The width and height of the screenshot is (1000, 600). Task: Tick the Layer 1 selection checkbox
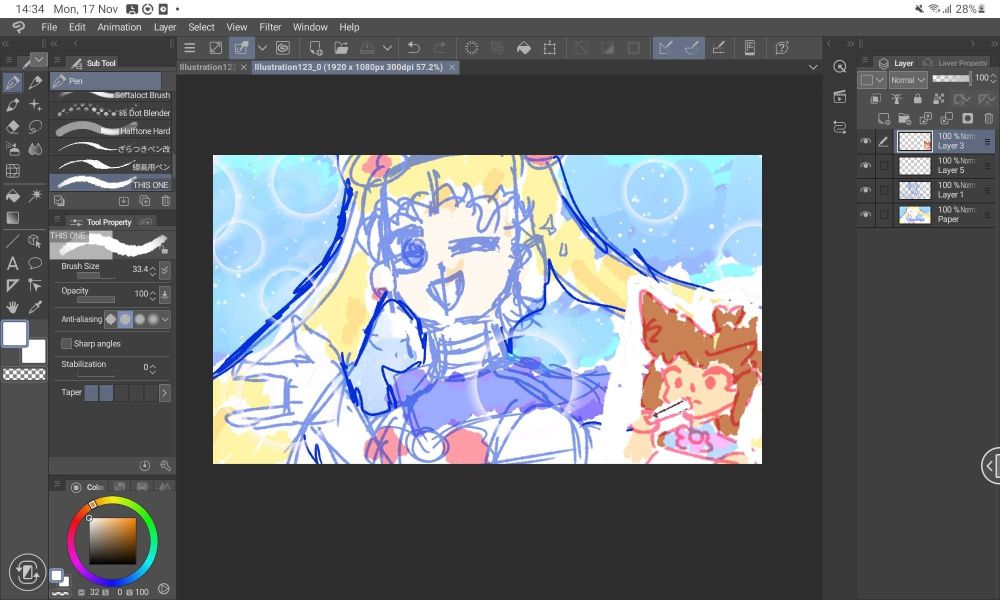[884, 190]
